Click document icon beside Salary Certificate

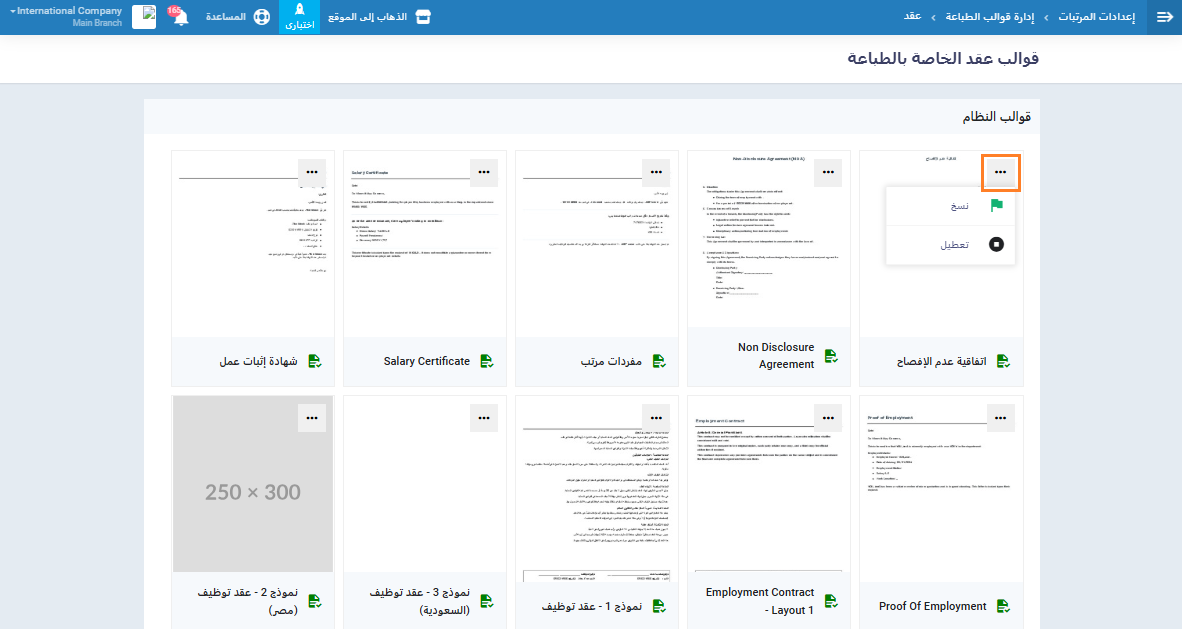click(488, 361)
